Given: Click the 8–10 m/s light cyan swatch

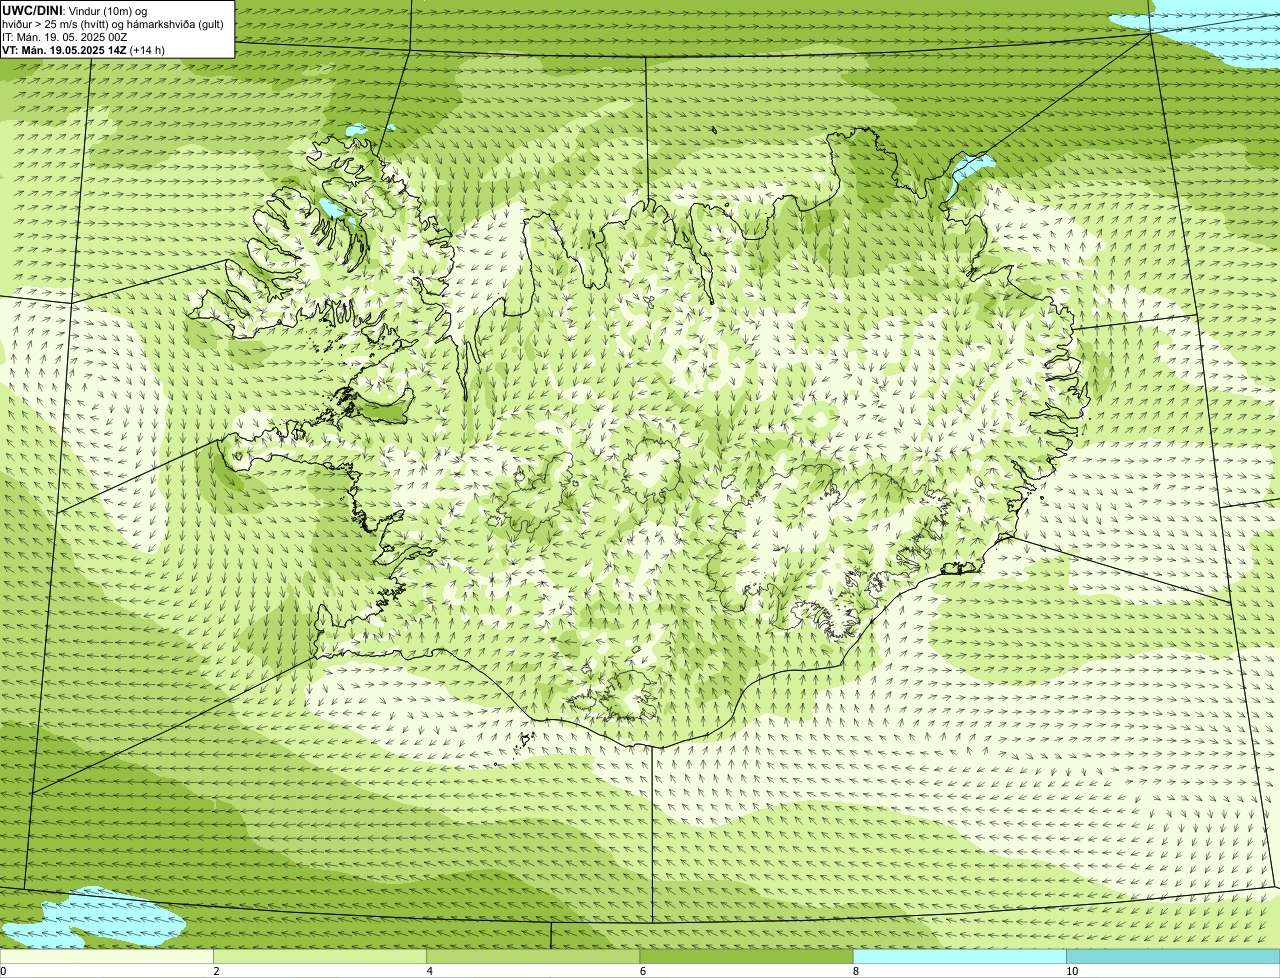Looking at the screenshot, I should 959,957.
